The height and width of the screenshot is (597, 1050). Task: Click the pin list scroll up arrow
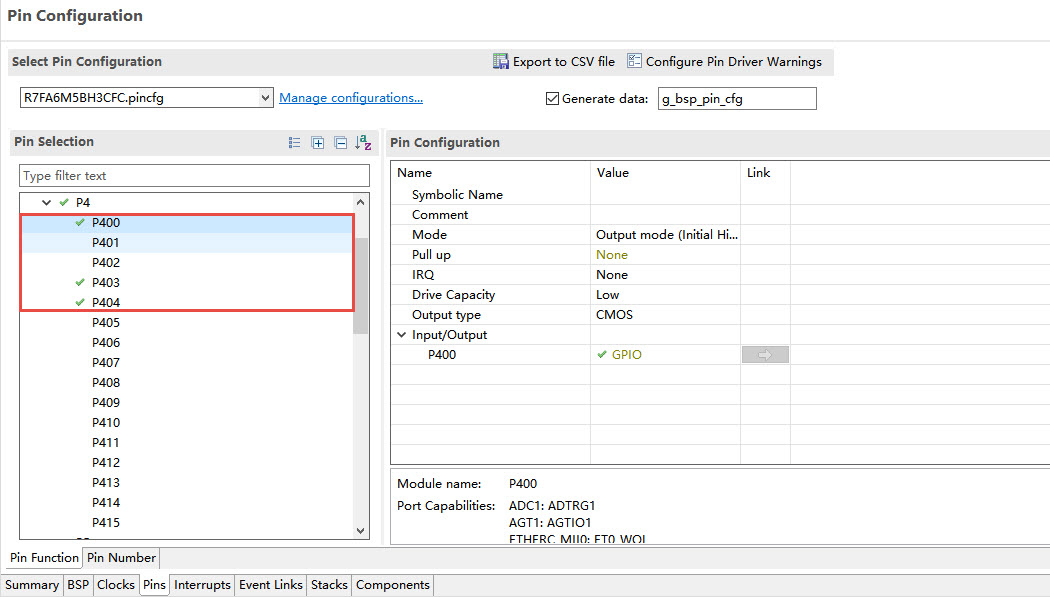(360, 201)
